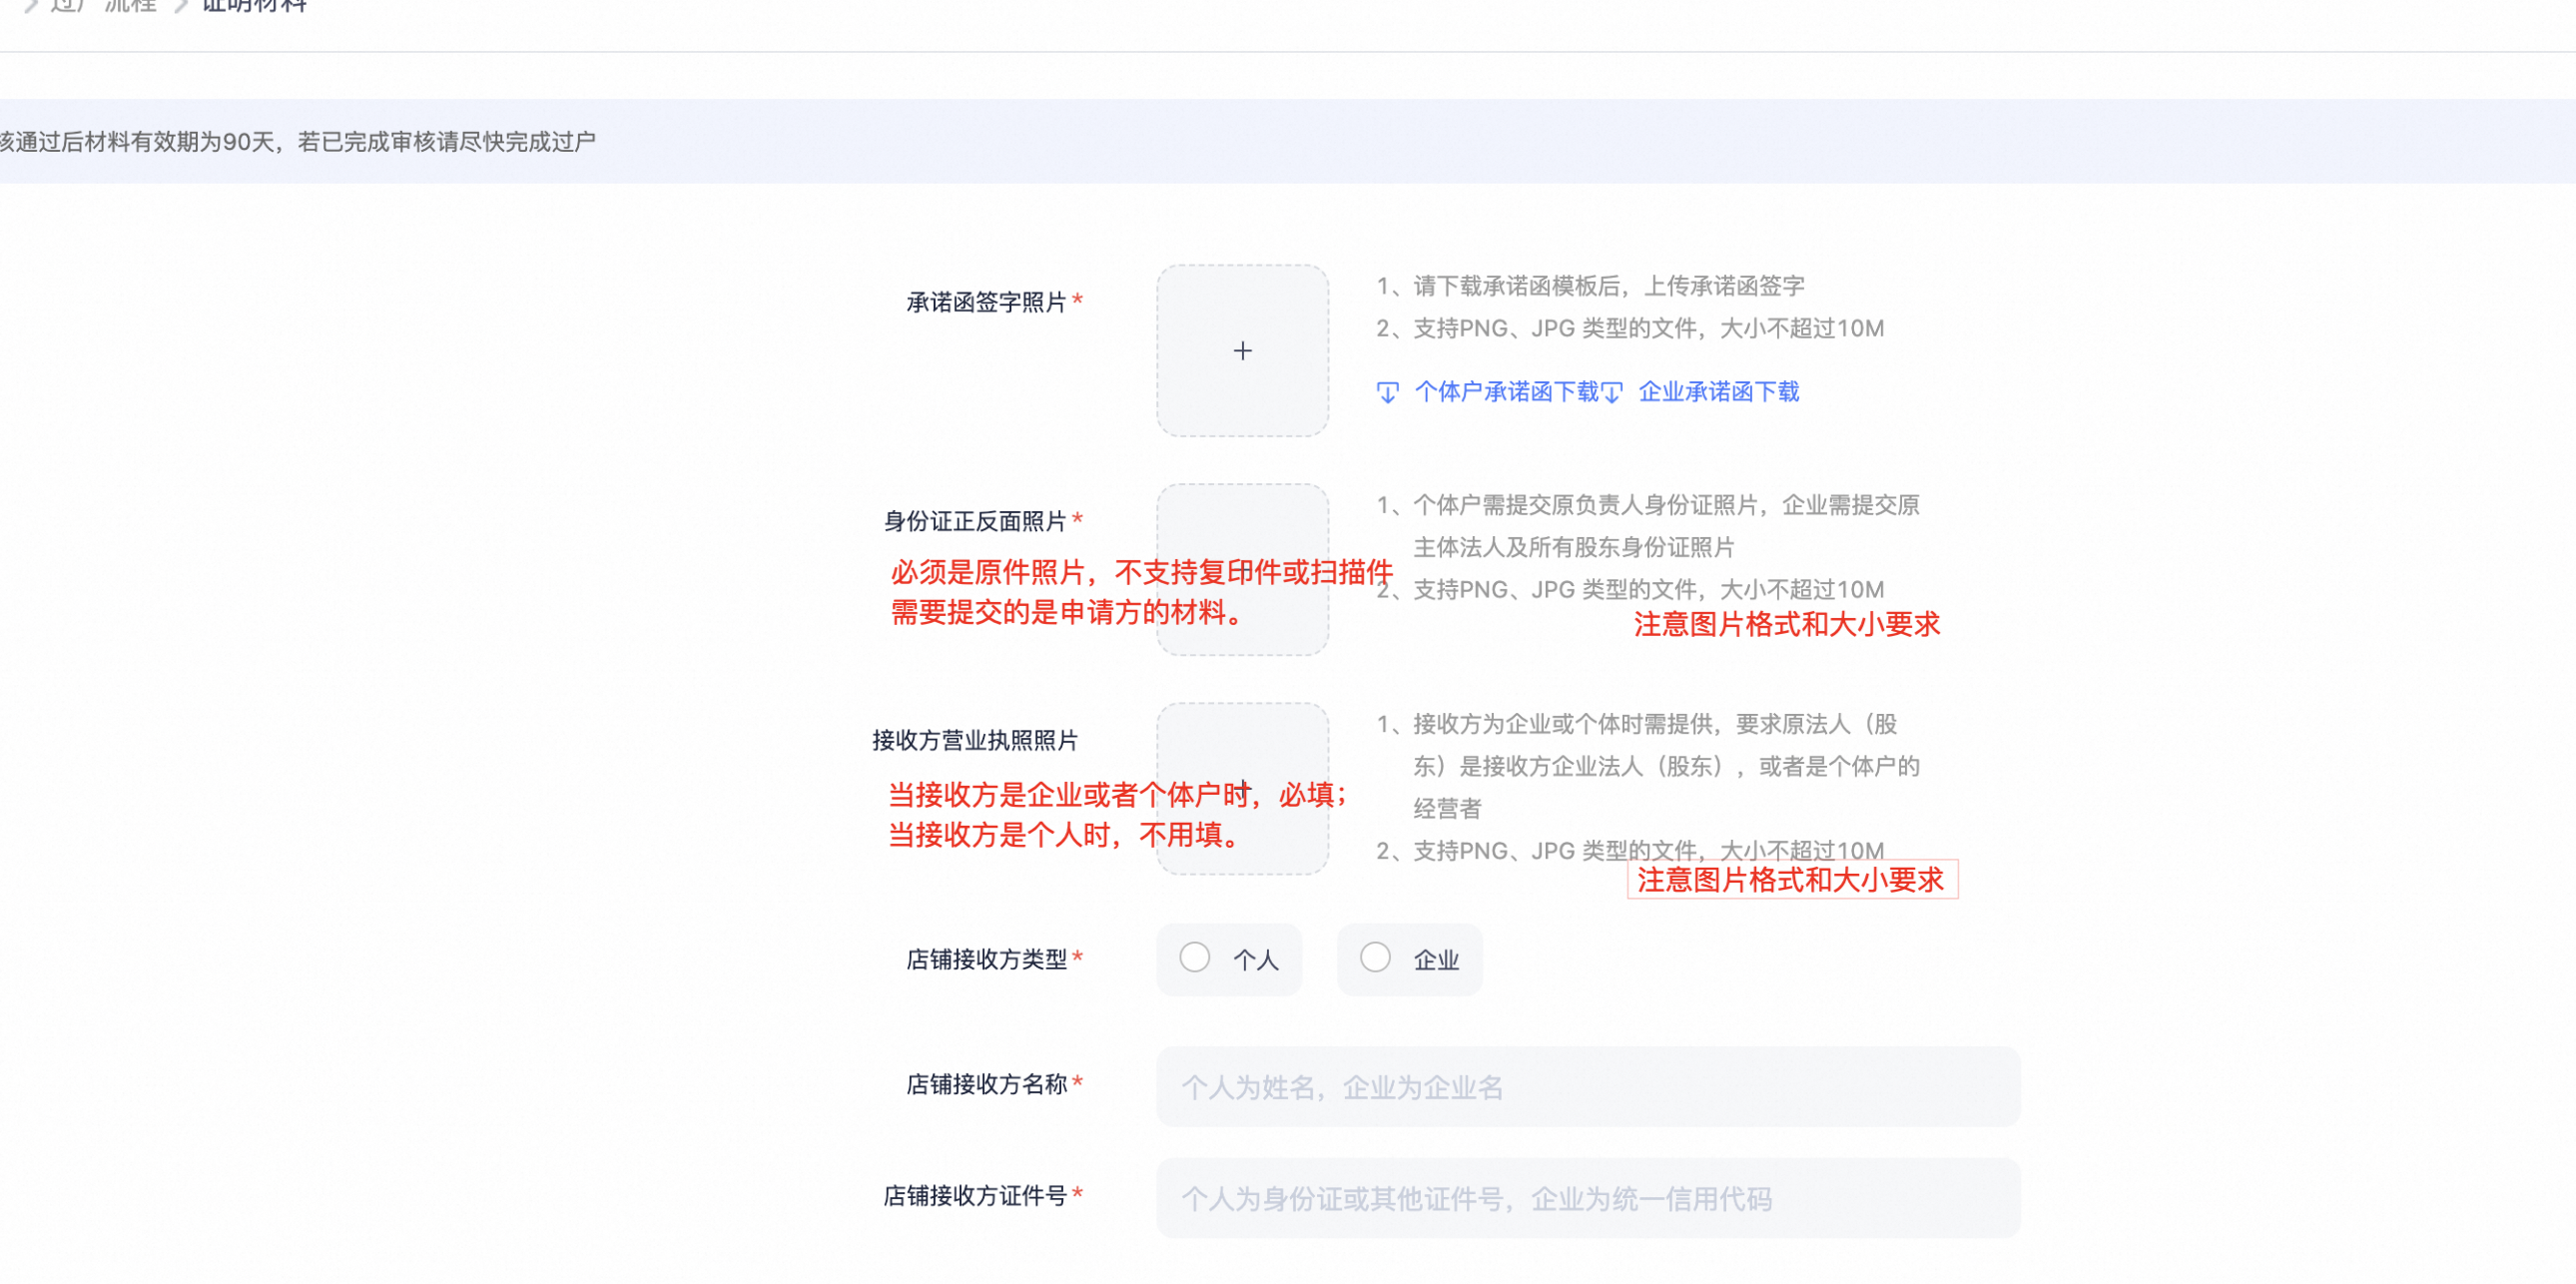This screenshot has width=2576, height=1284.
Task: Focus the 店铺接收方证件号 input field
Action: click(1588, 1198)
